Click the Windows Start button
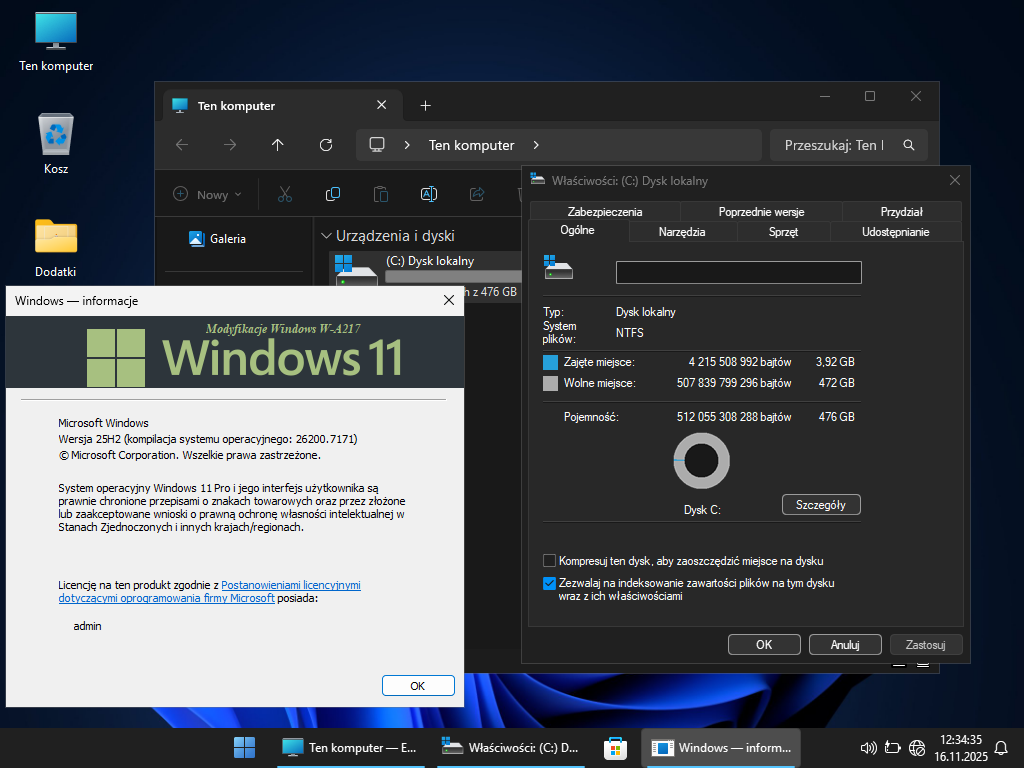1024x768 pixels. click(244, 747)
